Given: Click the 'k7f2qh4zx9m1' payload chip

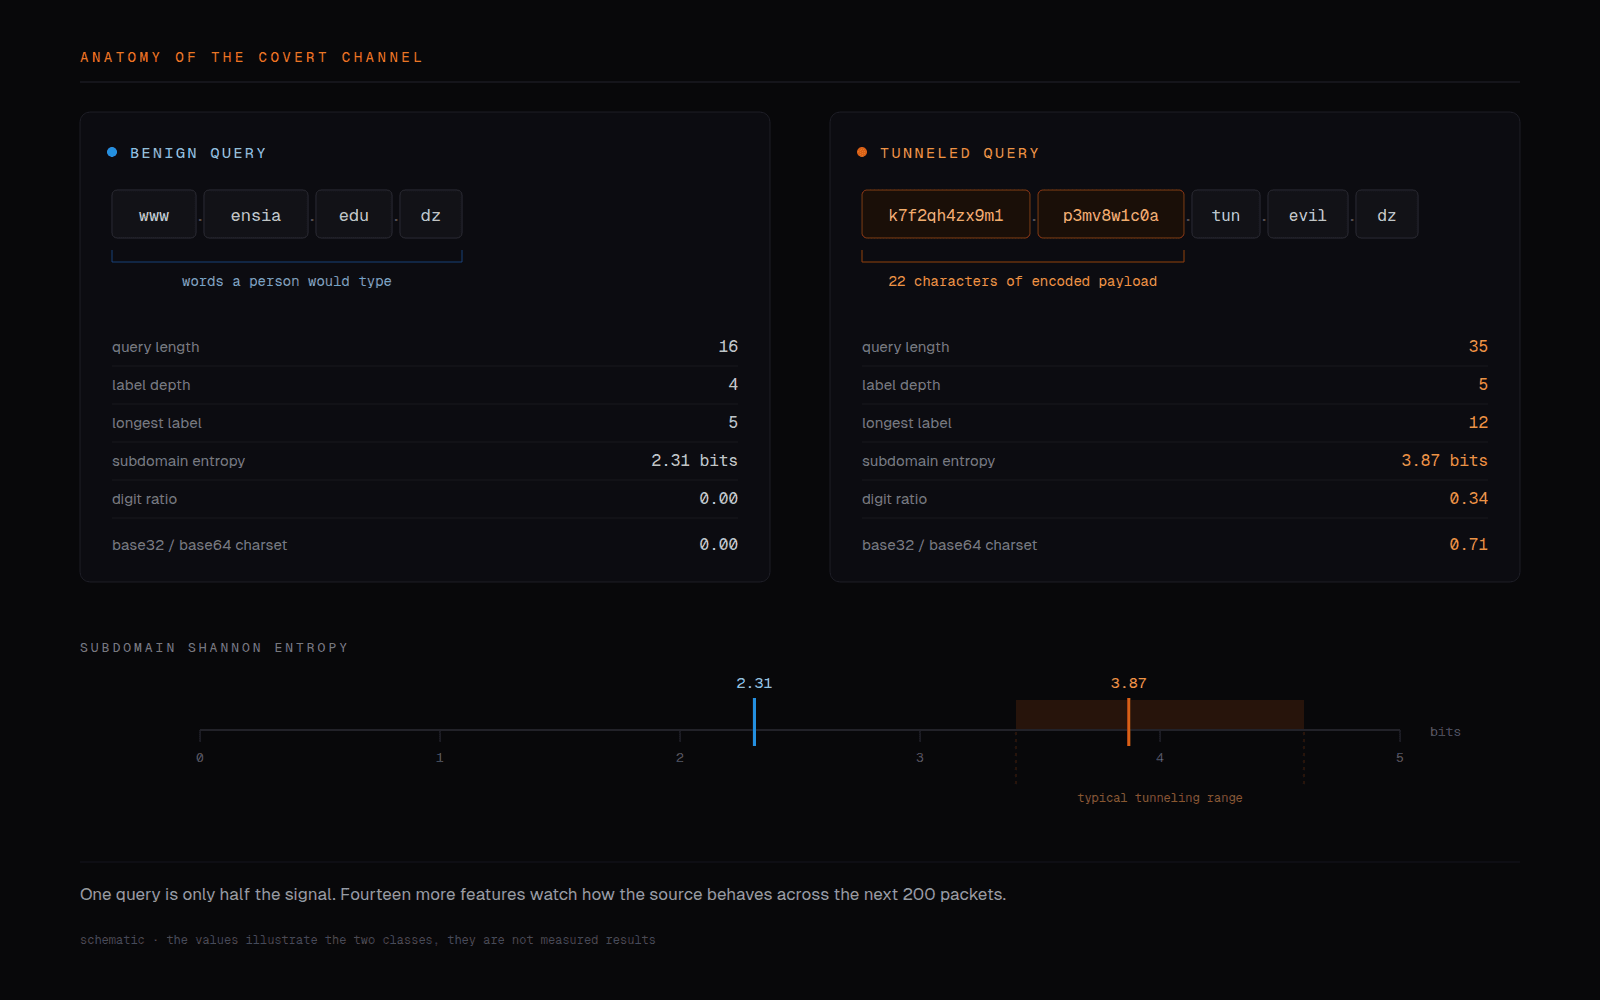Looking at the screenshot, I should click(946, 215).
